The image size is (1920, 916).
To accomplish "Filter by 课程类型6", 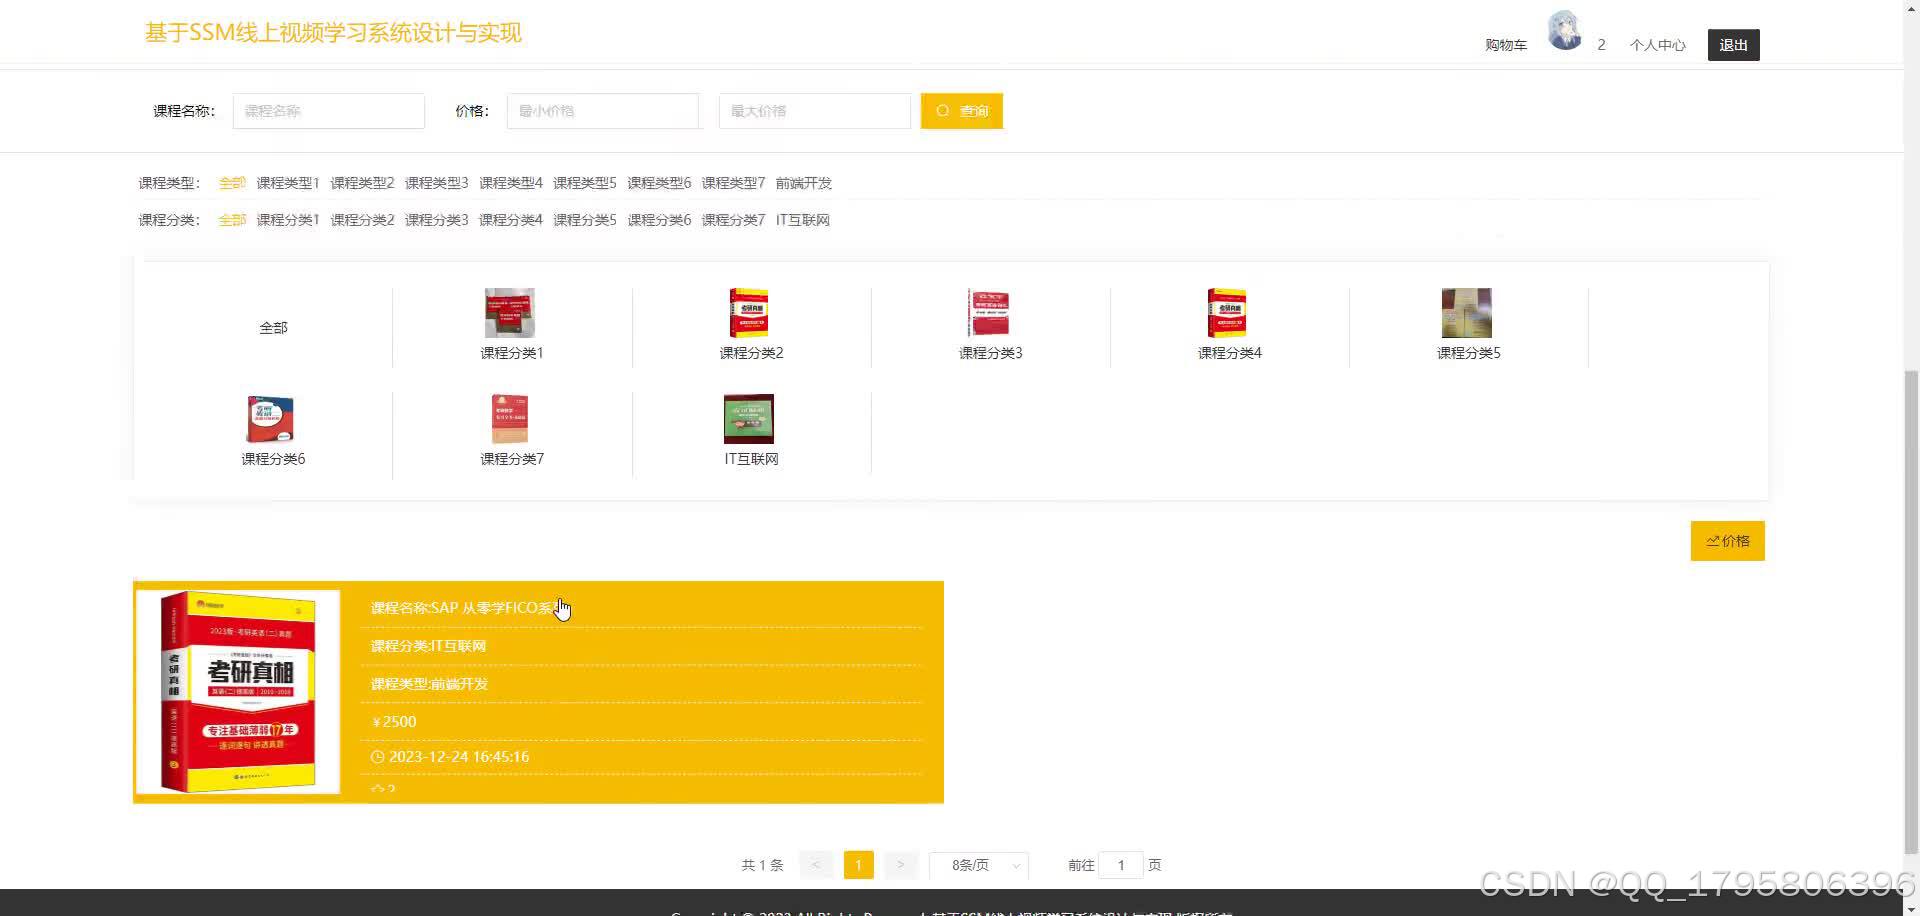I will click(659, 183).
